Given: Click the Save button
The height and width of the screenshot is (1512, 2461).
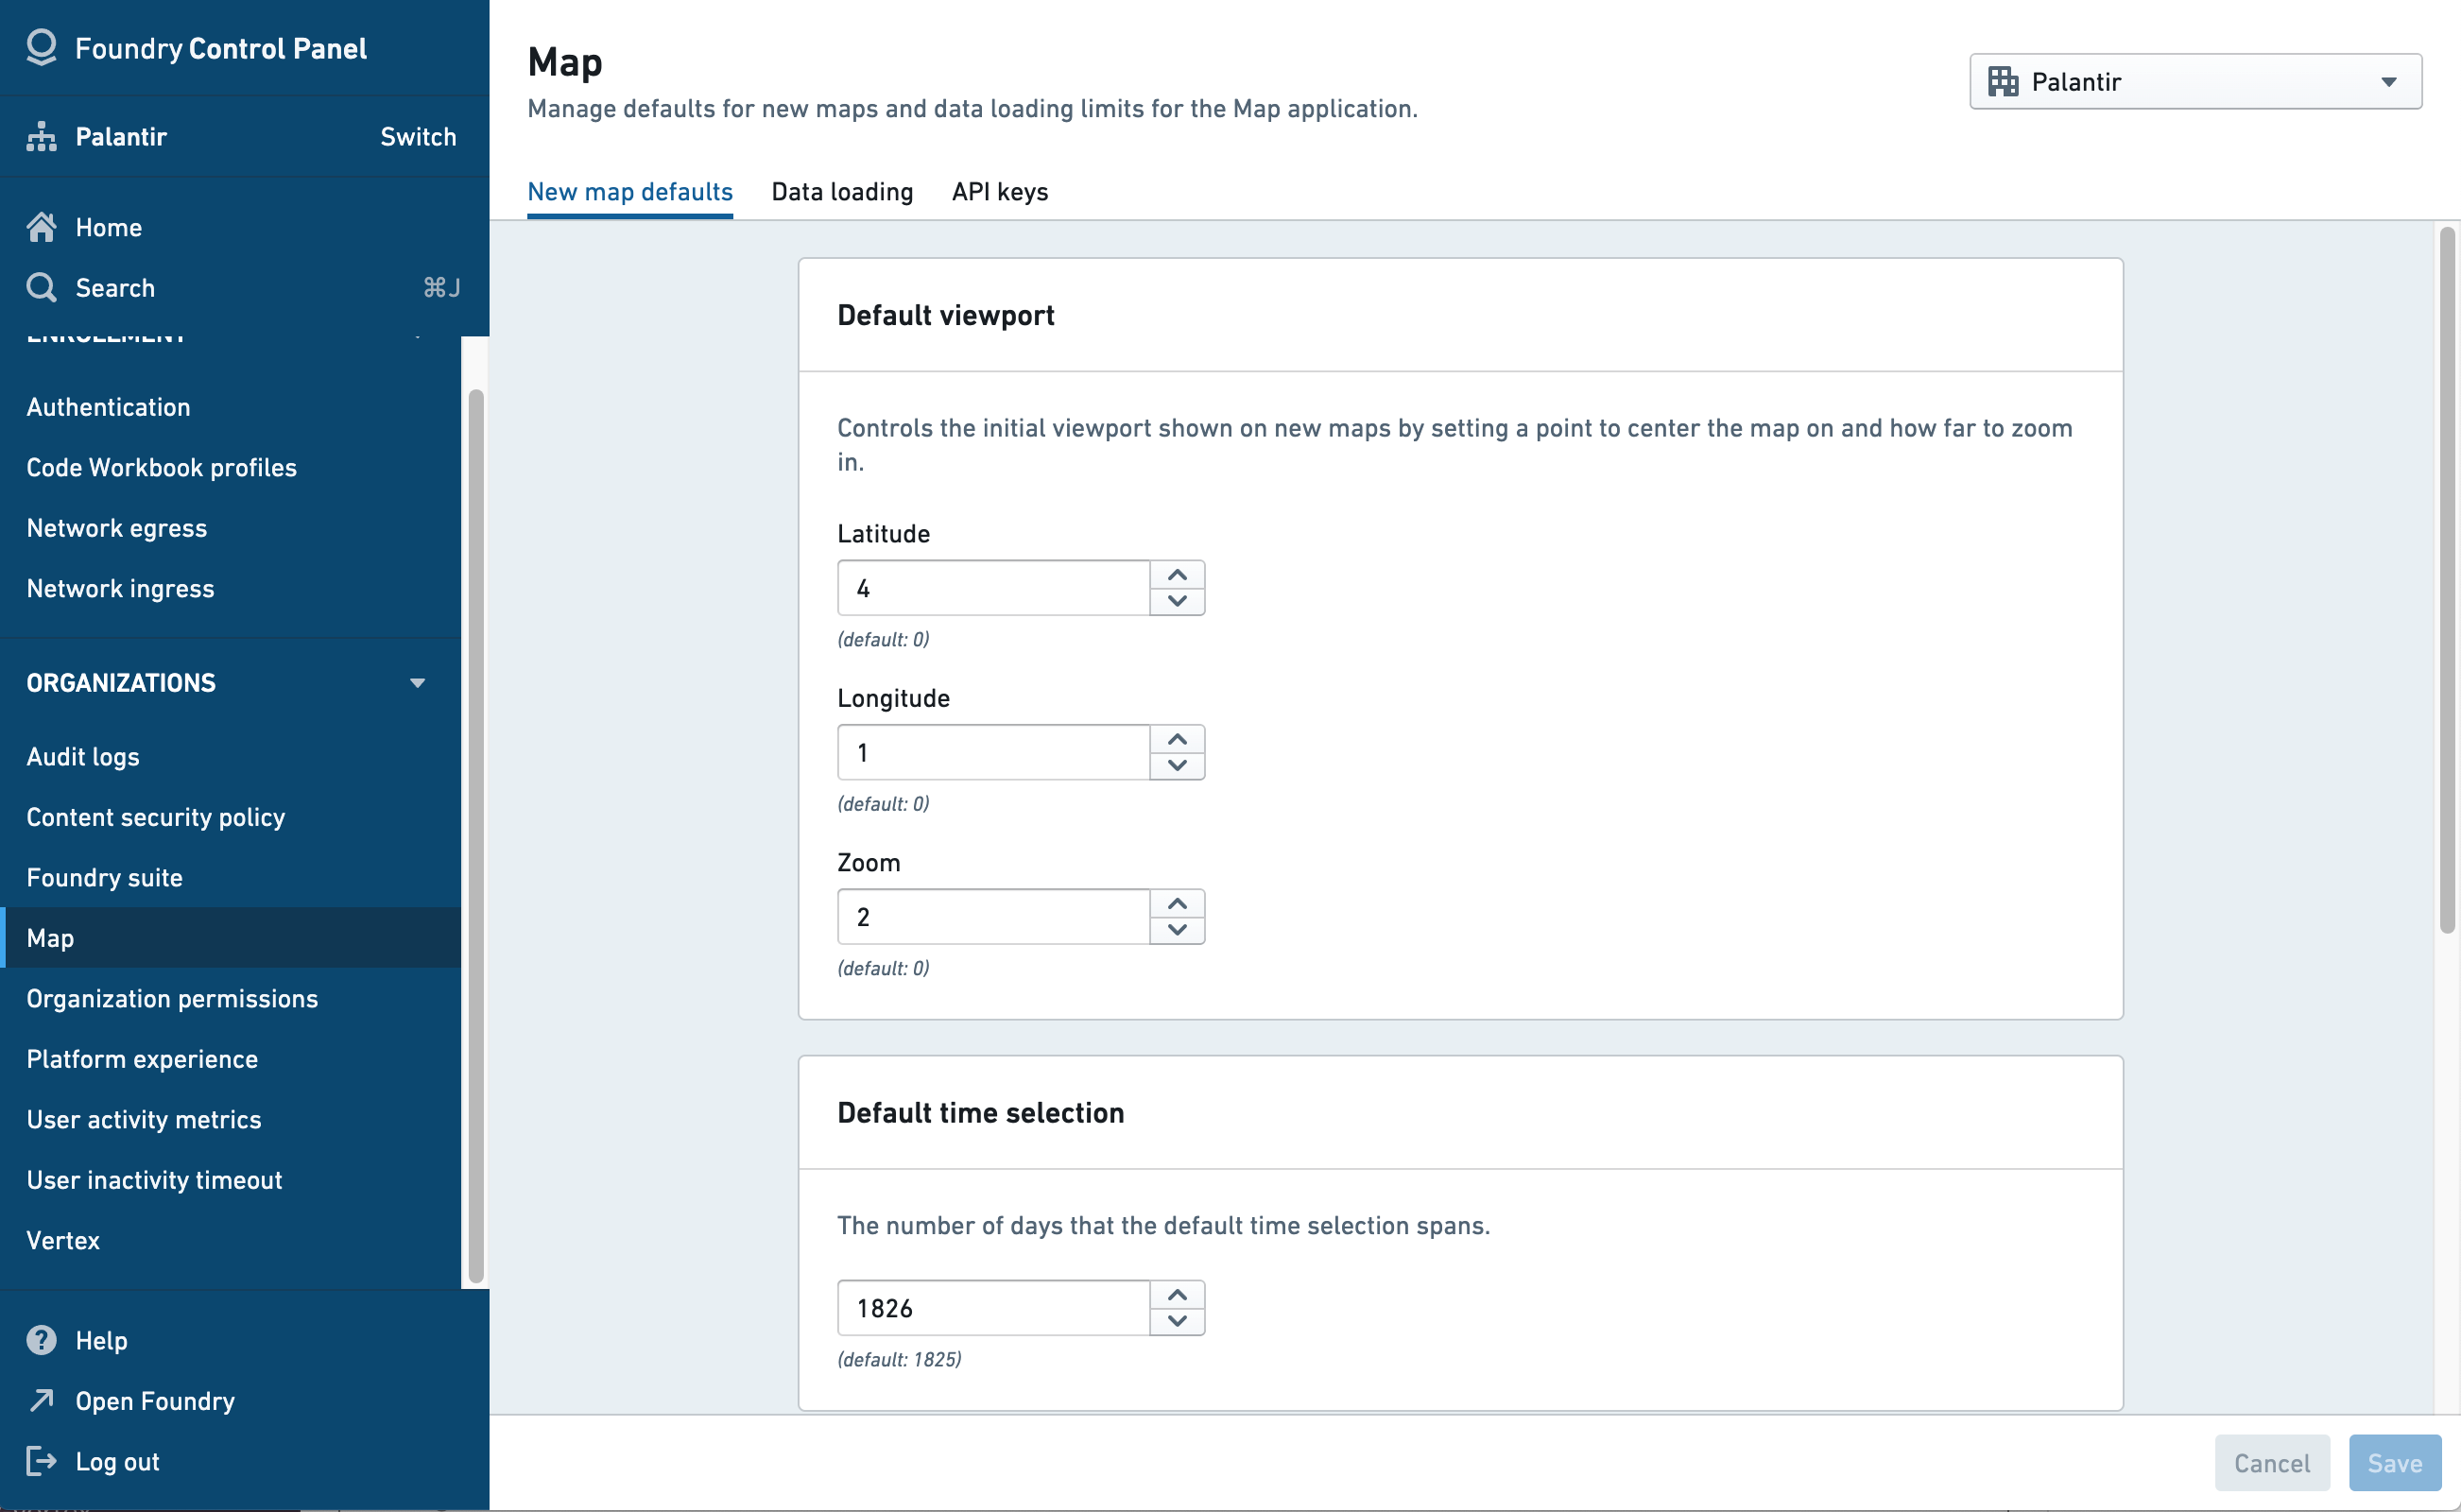Looking at the screenshot, I should (2394, 1461).
